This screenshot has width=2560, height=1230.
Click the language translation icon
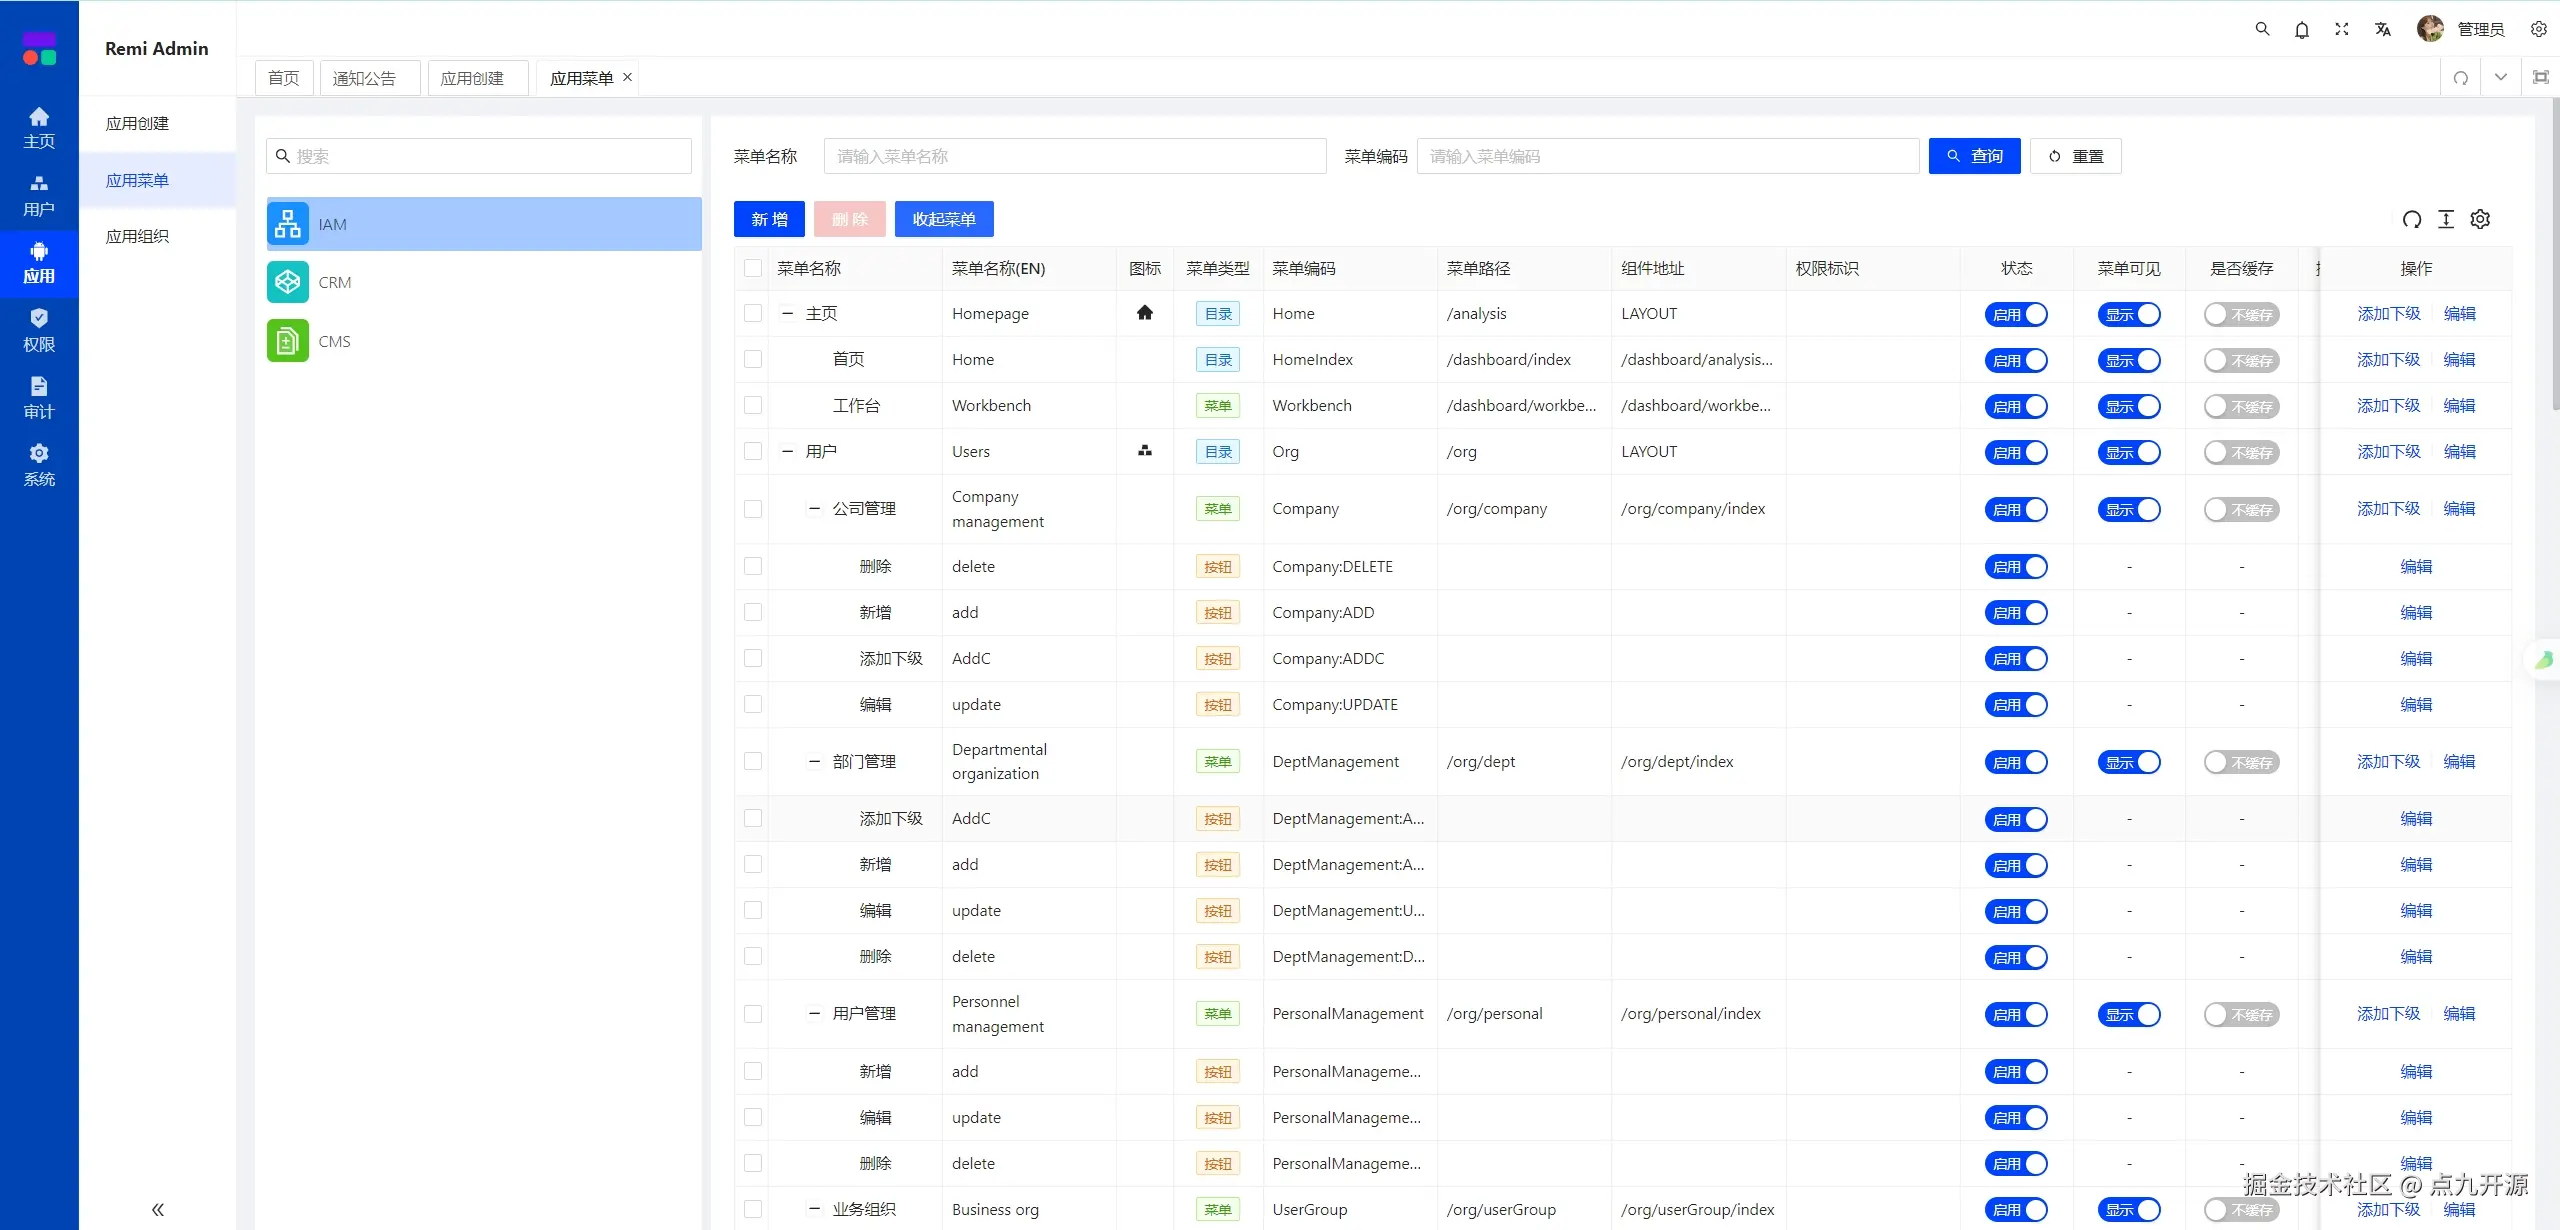click(2383, 30)
